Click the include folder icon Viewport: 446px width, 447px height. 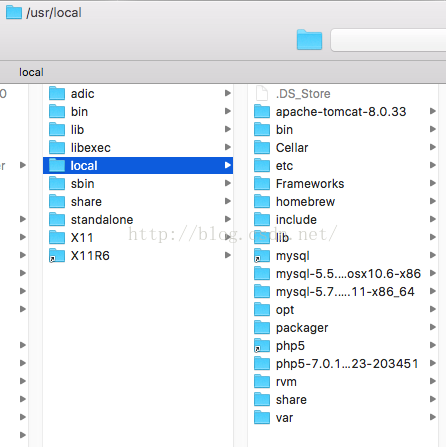click(x=262, y=219)
